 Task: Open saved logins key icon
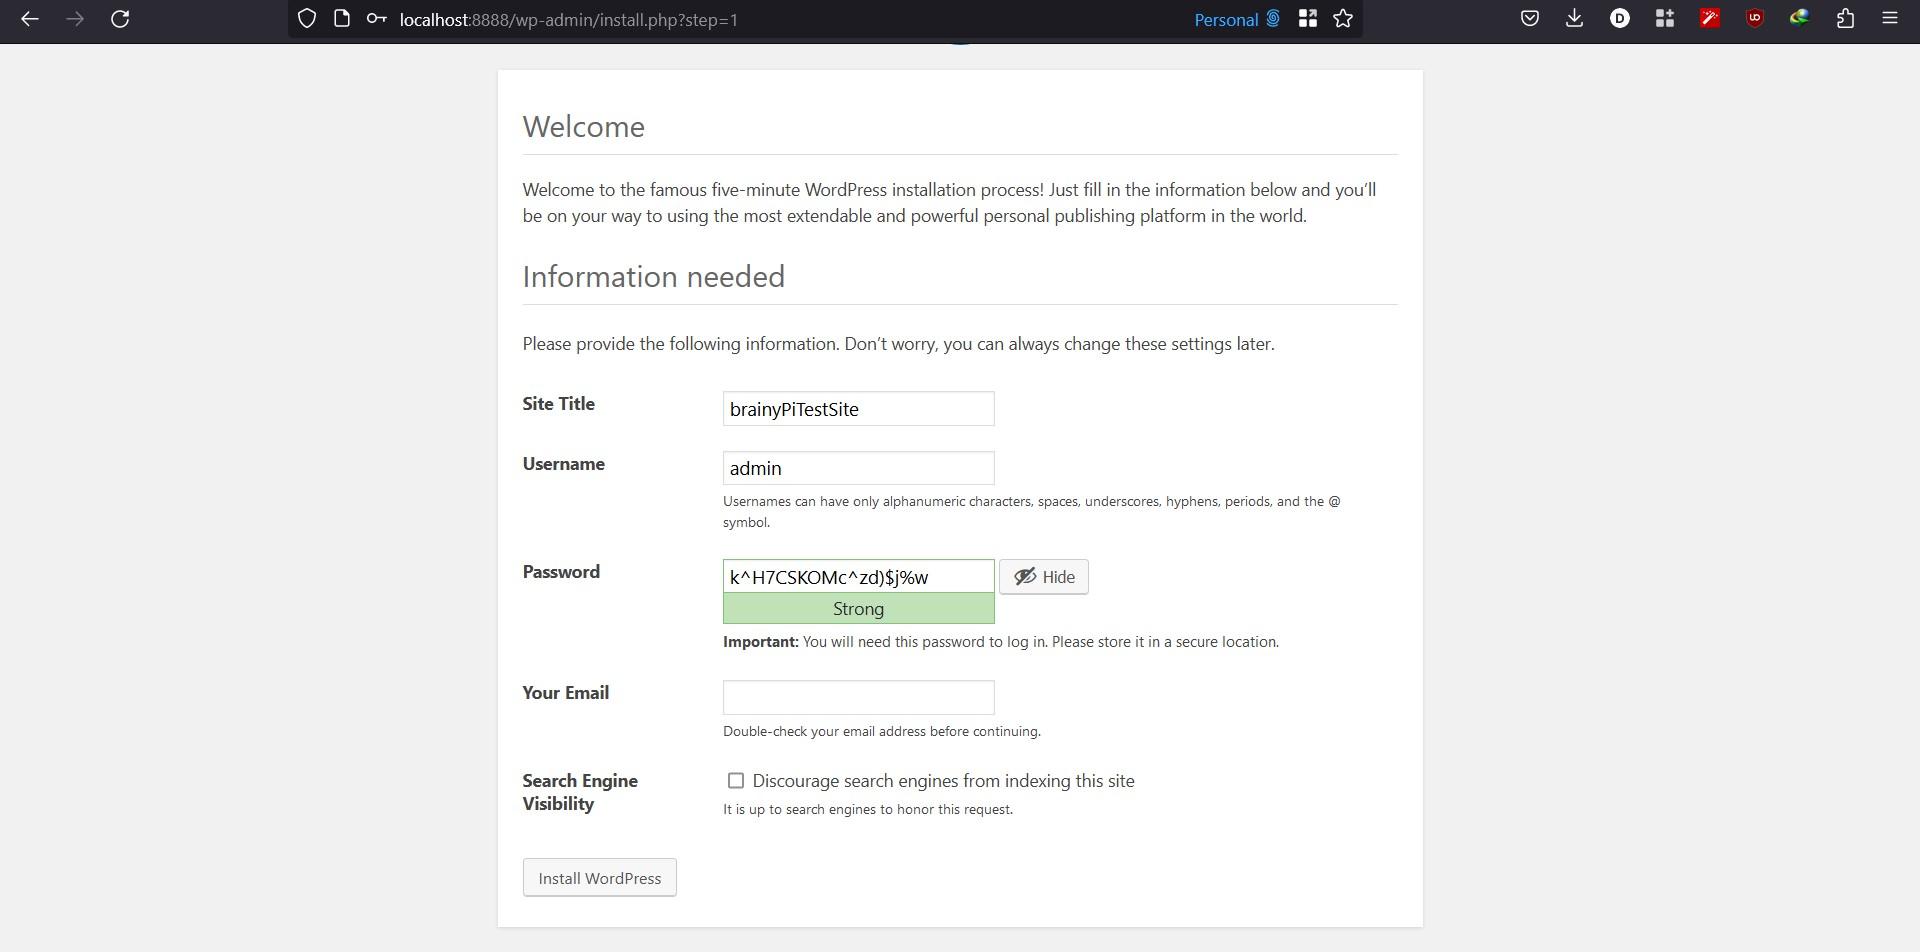tap(376, 19)
